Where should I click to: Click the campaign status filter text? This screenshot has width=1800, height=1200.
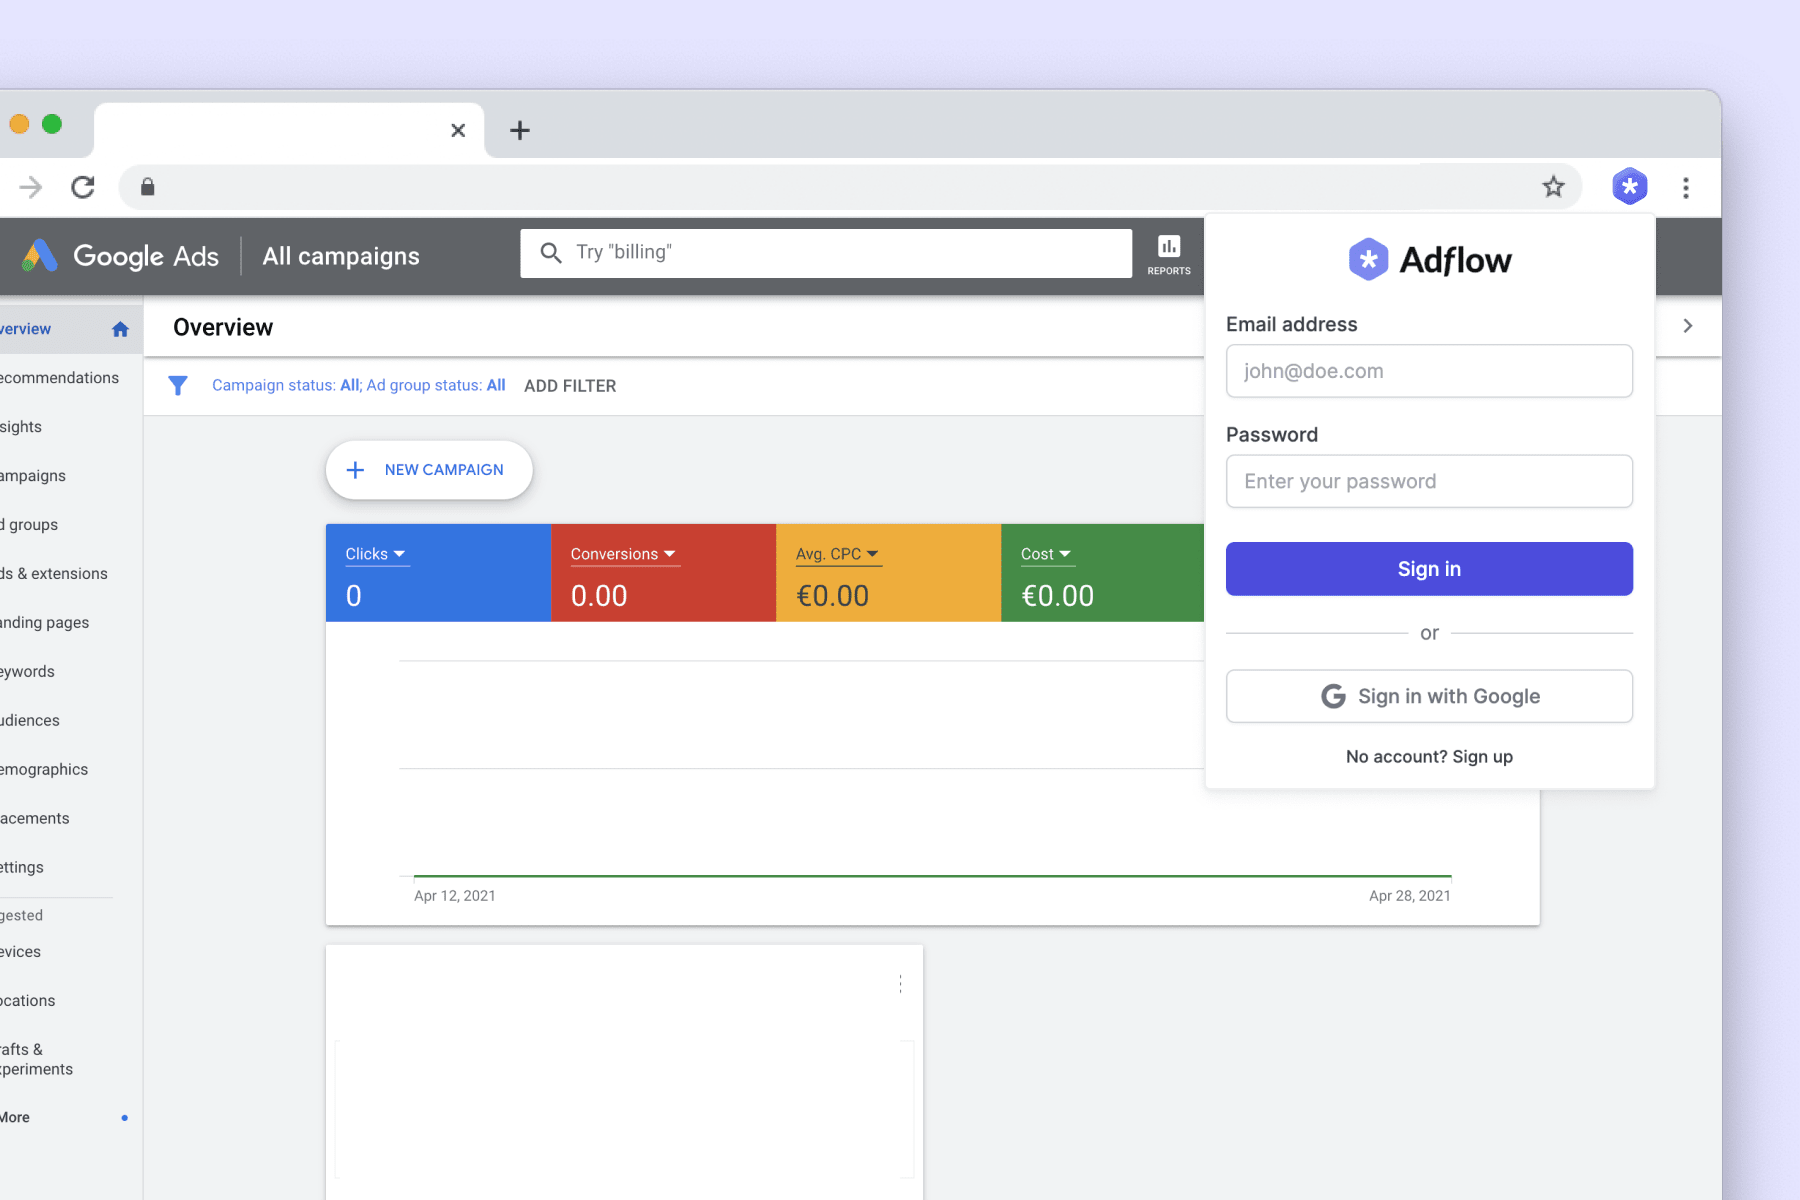coord(358,386)
